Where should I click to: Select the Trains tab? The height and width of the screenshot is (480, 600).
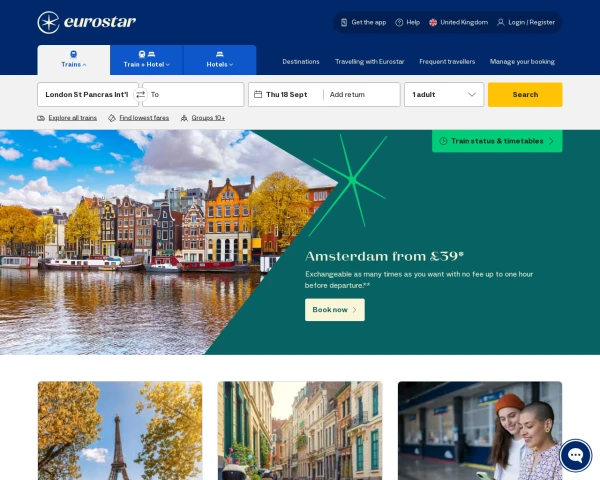(x=74, y=60)
